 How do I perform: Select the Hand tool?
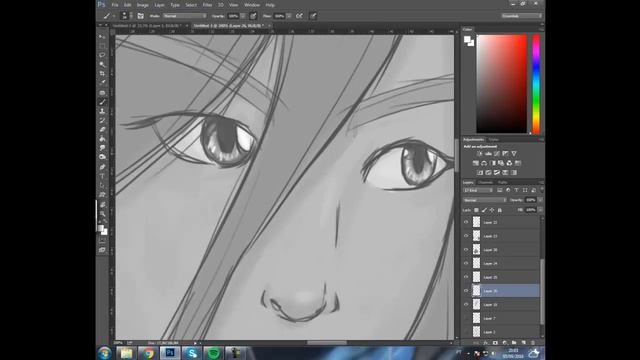click(102, 204)
